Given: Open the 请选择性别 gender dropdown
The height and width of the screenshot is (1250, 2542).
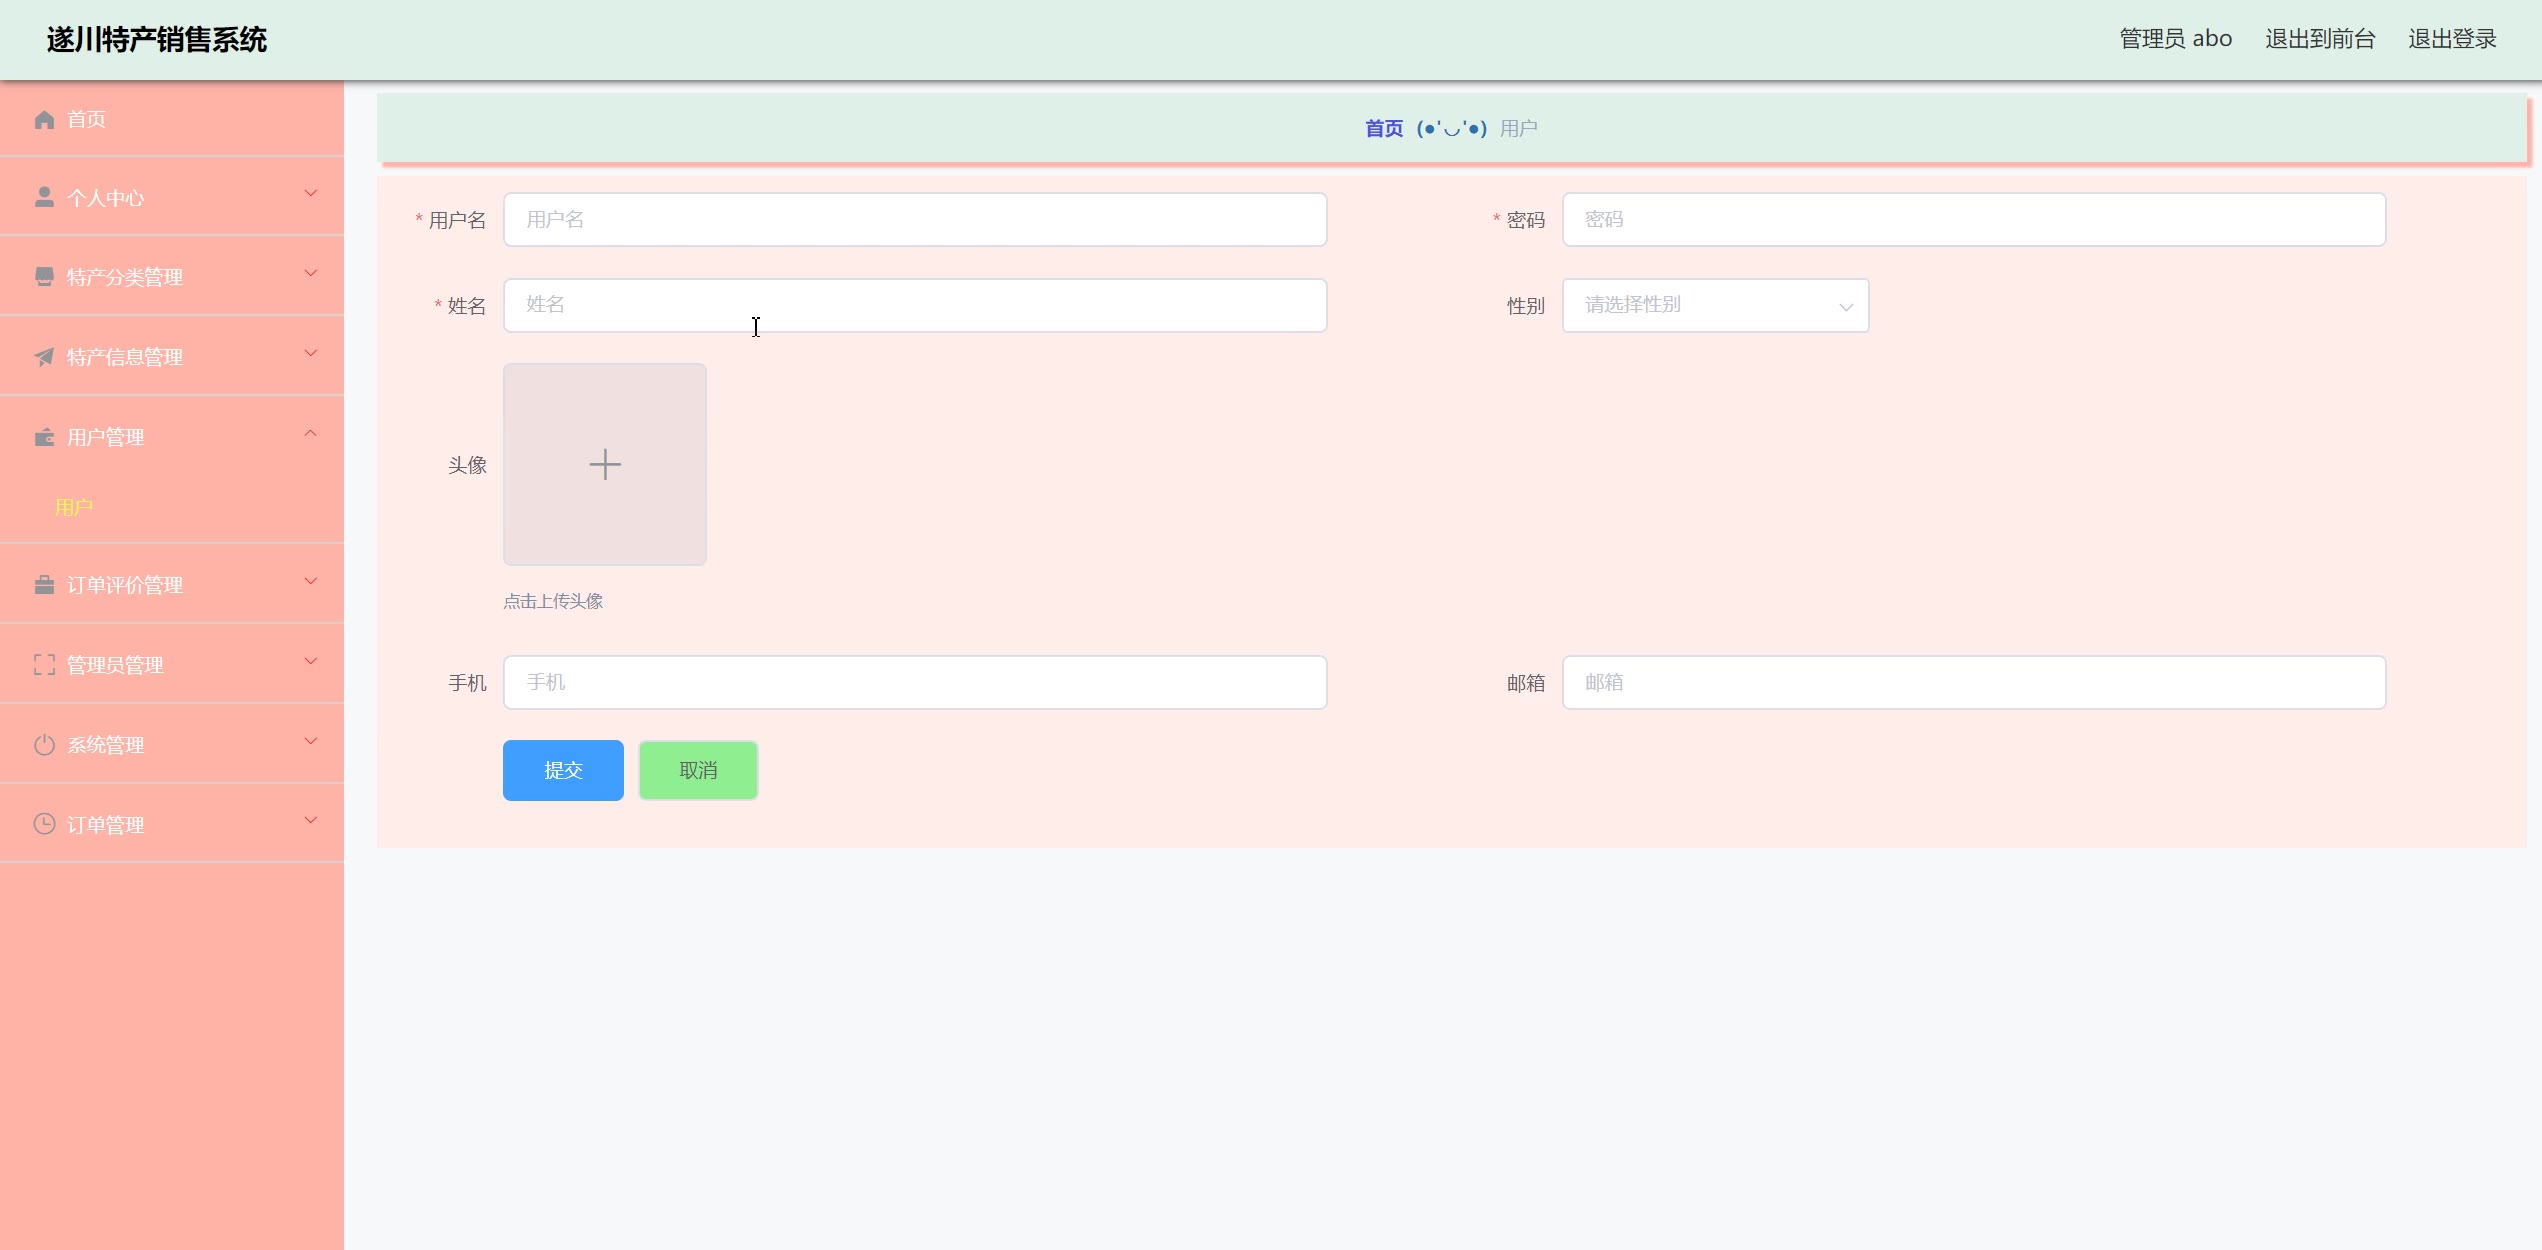Looking at the screenshot, I should [1715, 306].
